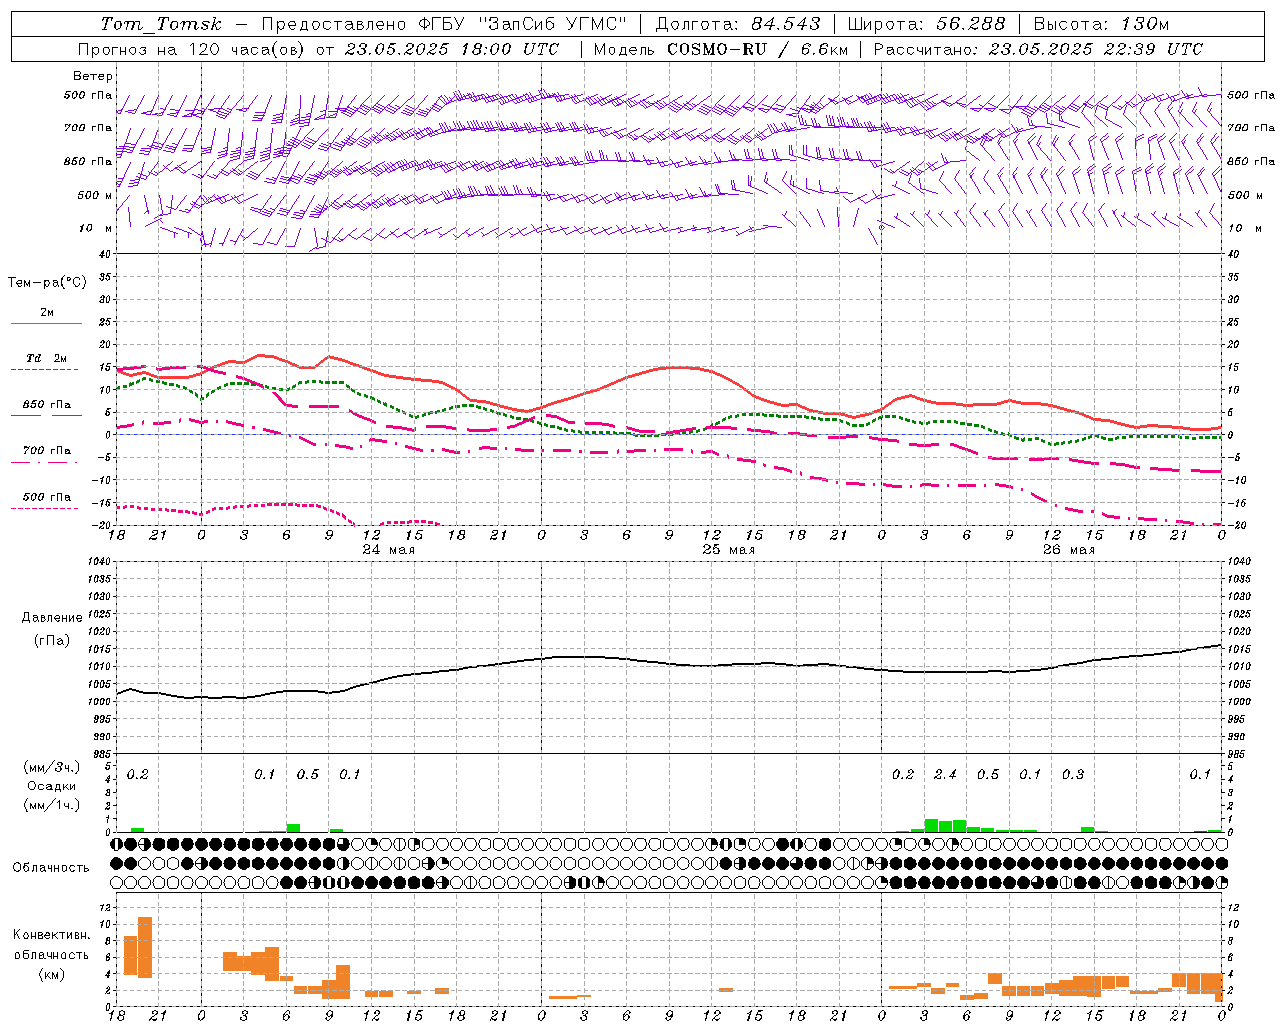Viewport: 1280px width, 1024px height.
Task: Click the 26 мая date label
Action: coord(1069,550)
